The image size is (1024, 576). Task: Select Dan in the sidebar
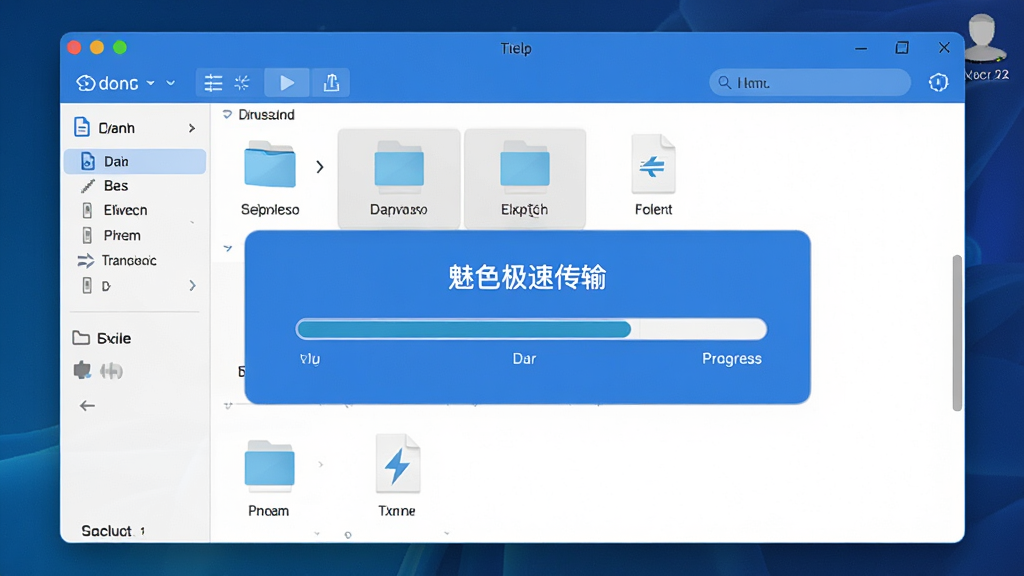(x=135, y=161)
